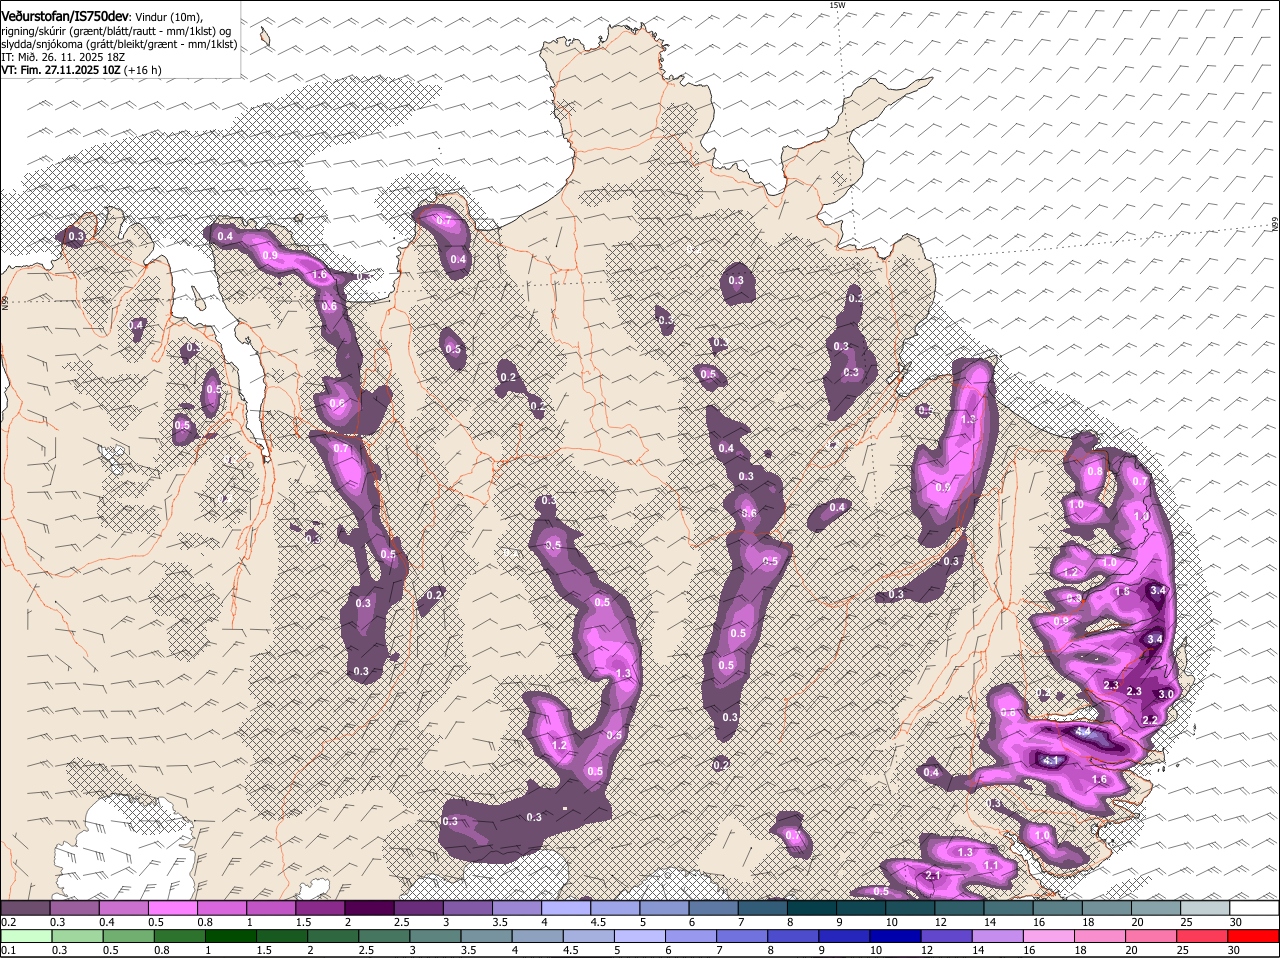Click the '4.1' precipitation value on the map
1280x958 pixels.
(1051, 761)
